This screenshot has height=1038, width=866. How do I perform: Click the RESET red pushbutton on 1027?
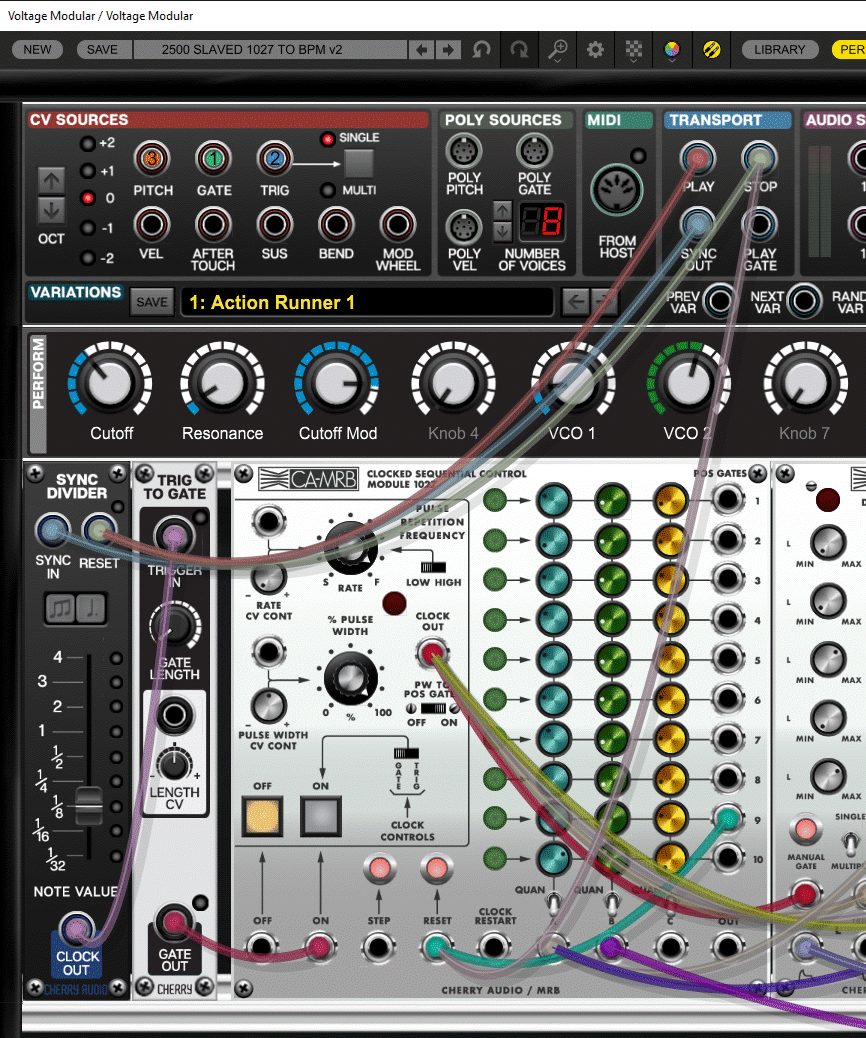437,868
